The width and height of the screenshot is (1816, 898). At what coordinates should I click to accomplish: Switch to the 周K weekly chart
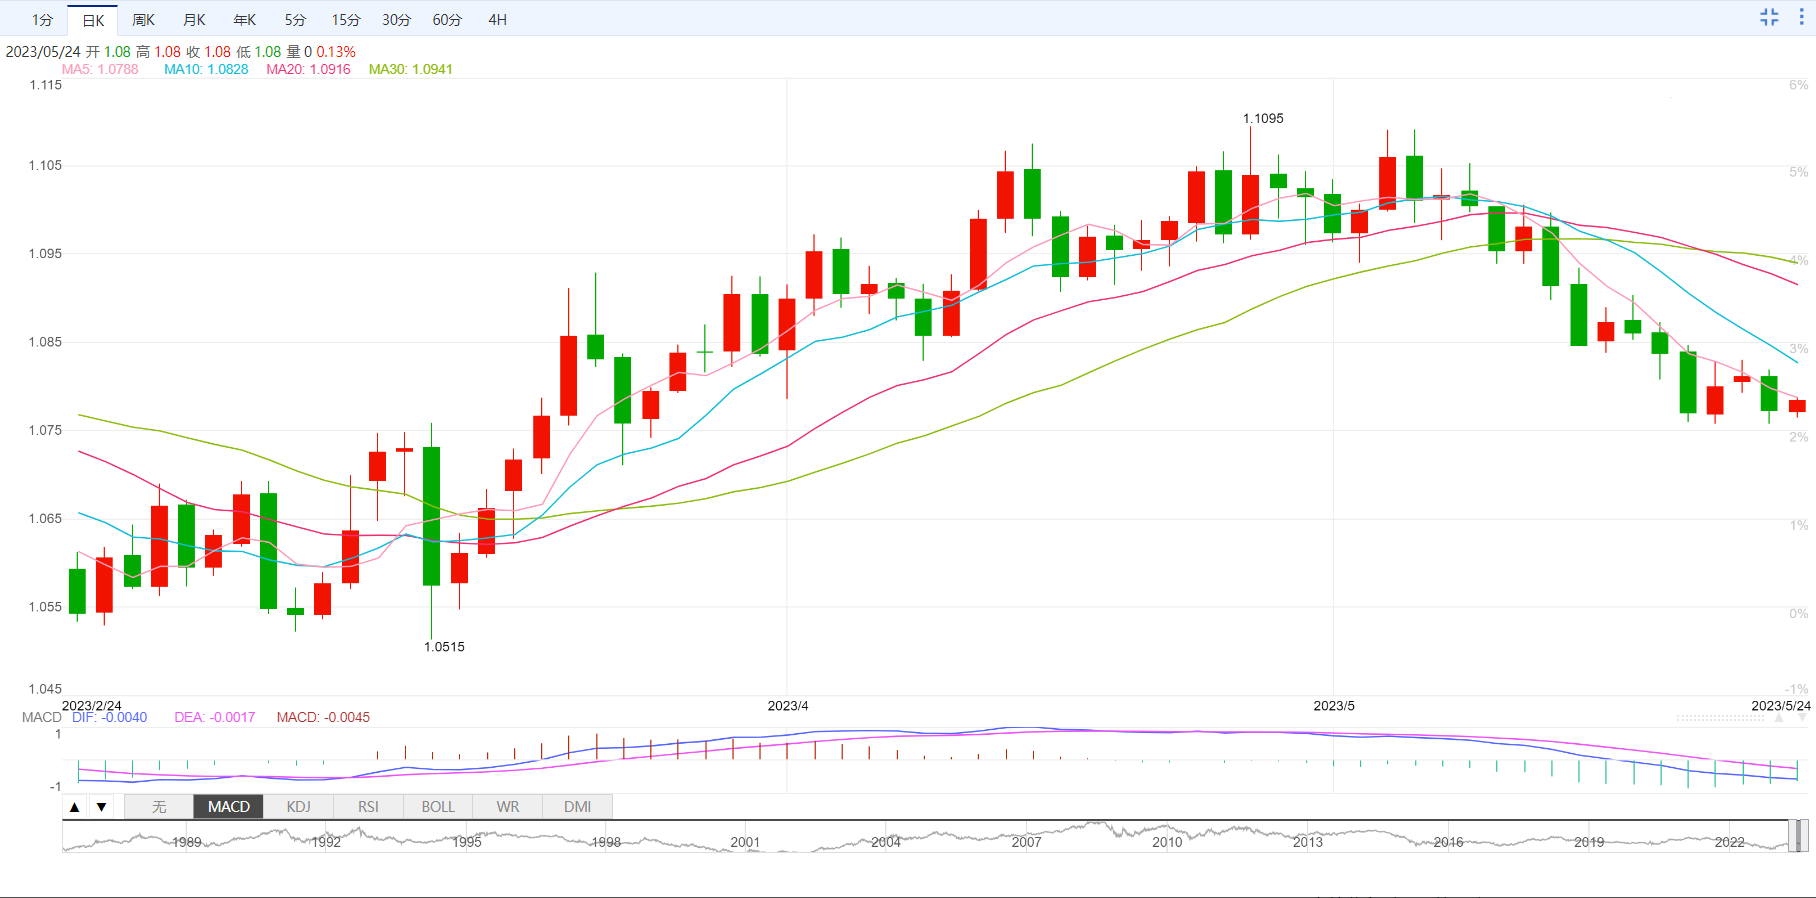144,20
